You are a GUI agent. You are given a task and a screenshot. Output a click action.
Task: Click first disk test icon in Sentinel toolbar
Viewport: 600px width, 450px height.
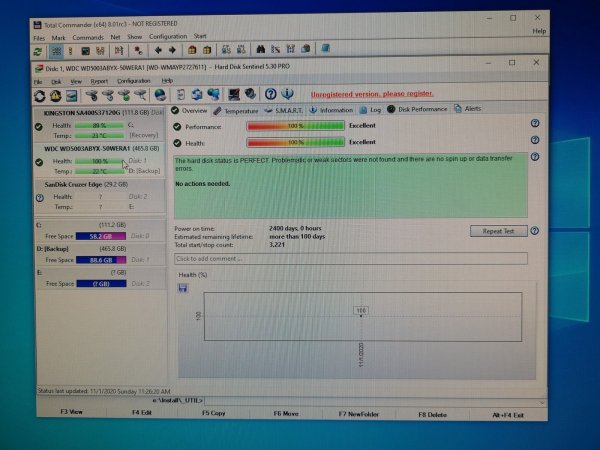(91, 95)
